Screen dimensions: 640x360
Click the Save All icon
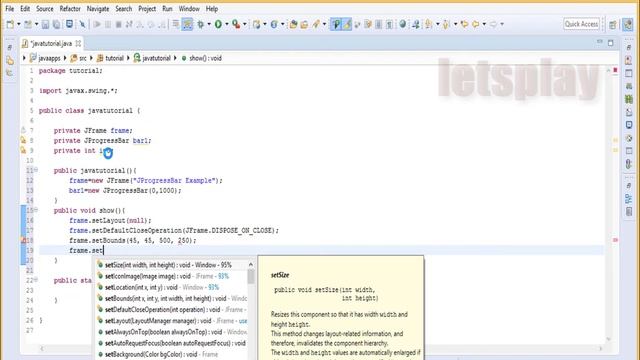[56, 24]
